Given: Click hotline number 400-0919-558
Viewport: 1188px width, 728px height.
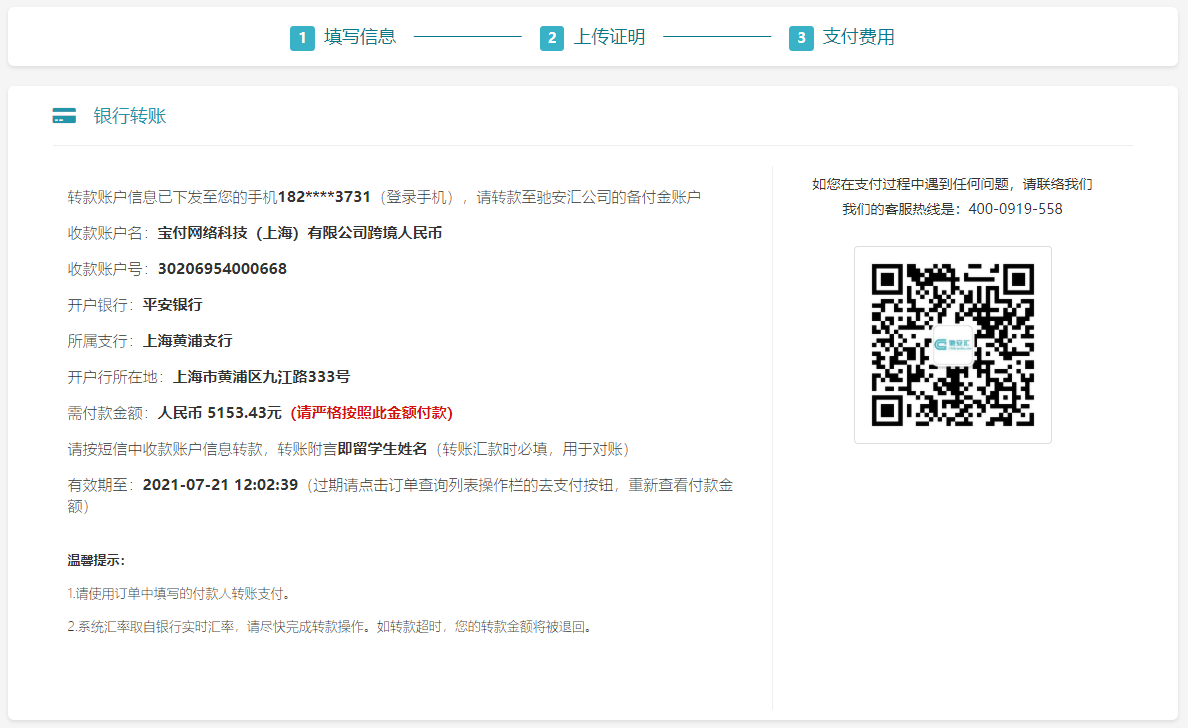Looking at the screenshot, I should tap(1015, 209).
